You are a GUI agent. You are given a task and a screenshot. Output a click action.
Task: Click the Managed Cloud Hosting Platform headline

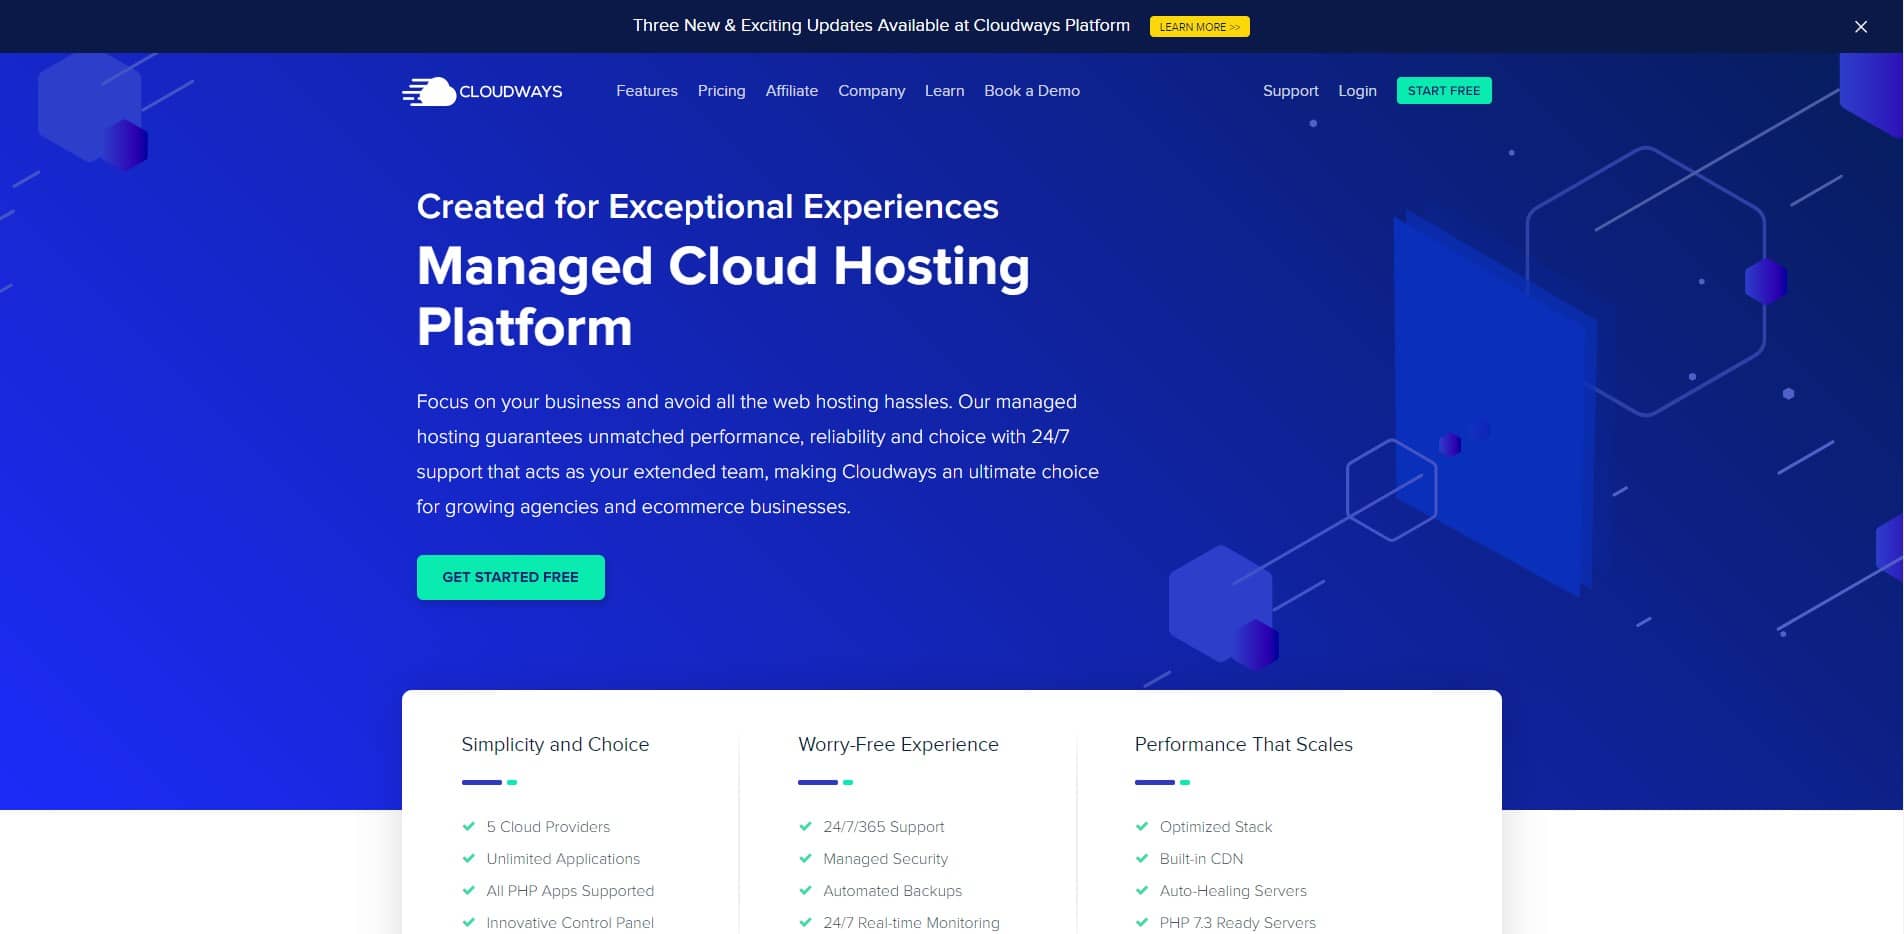click(723, 296)
